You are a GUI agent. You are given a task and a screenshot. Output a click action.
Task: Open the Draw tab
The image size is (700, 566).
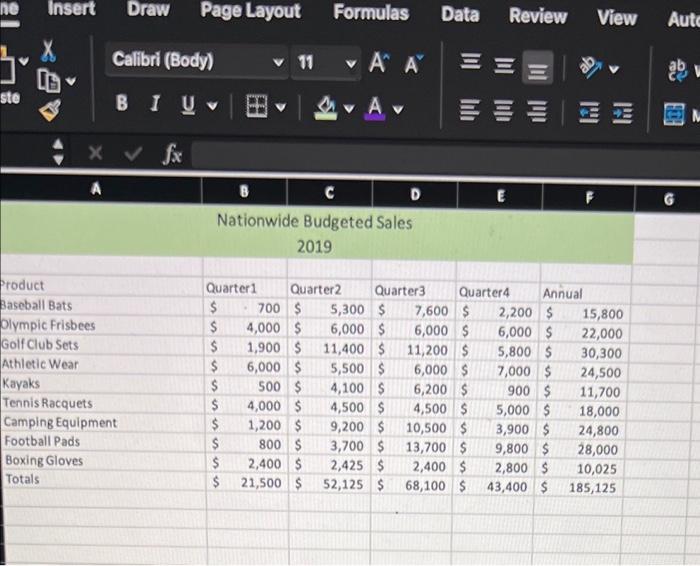[x=148, y=9]
